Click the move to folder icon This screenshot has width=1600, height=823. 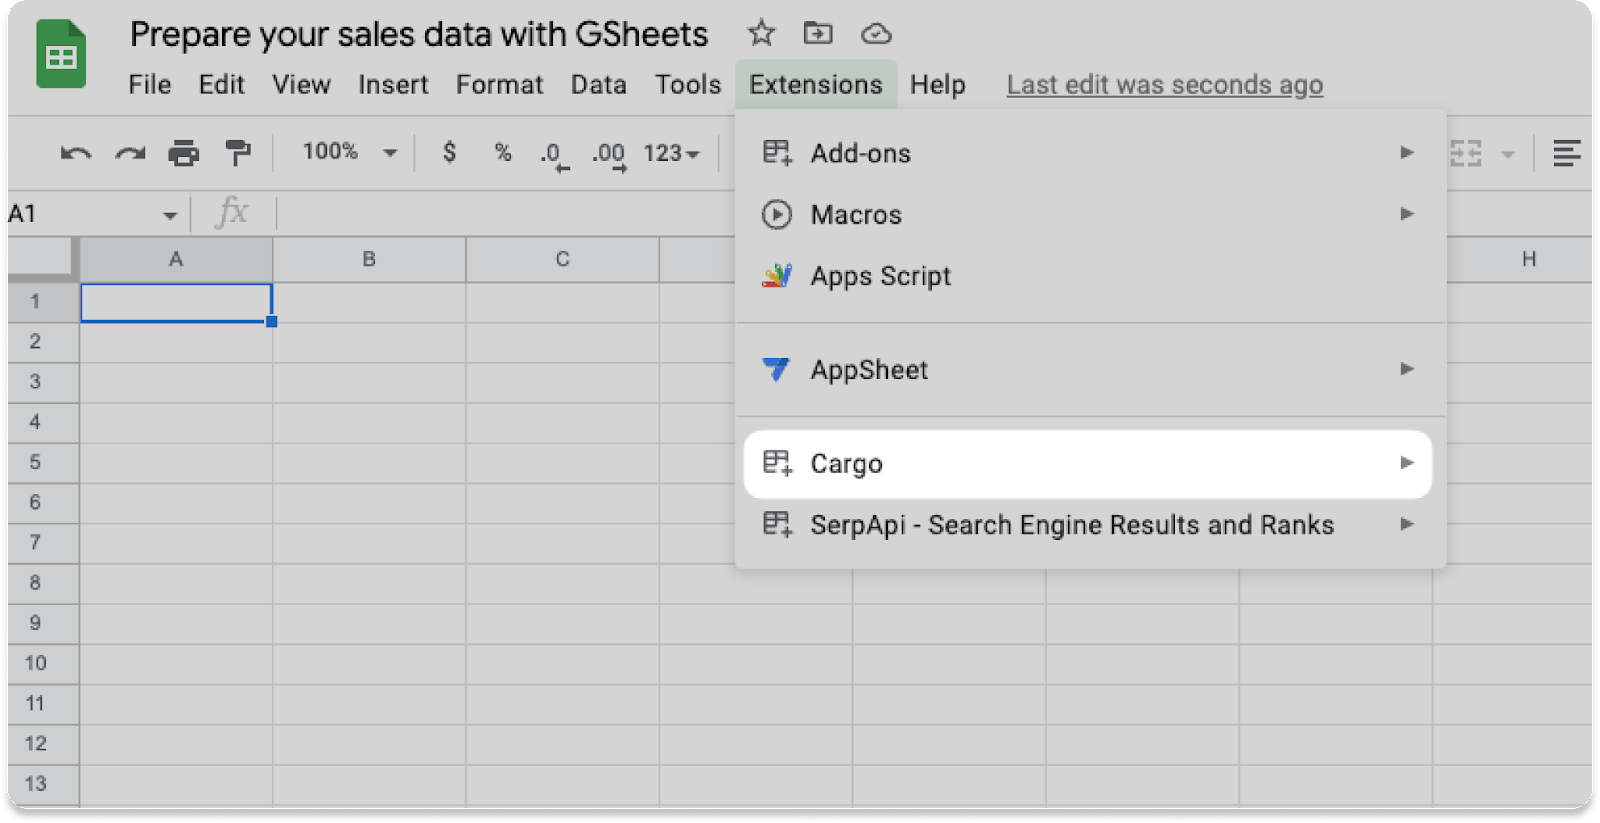tap(818, 33)
